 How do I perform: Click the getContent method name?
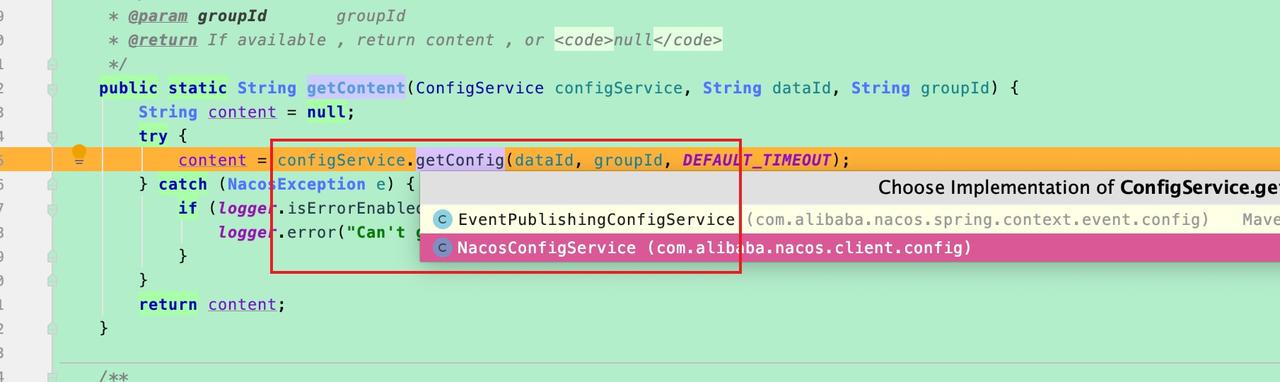click(x=356, y=88)
